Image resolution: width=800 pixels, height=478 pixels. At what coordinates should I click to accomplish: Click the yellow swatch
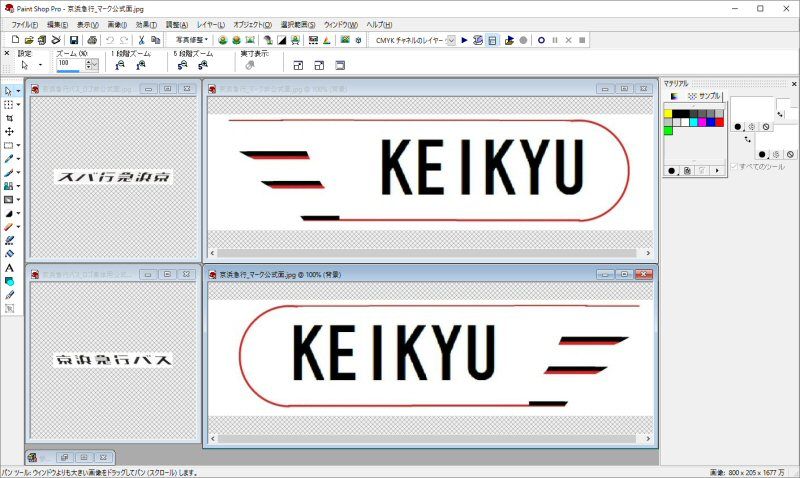tap(668, 114)
